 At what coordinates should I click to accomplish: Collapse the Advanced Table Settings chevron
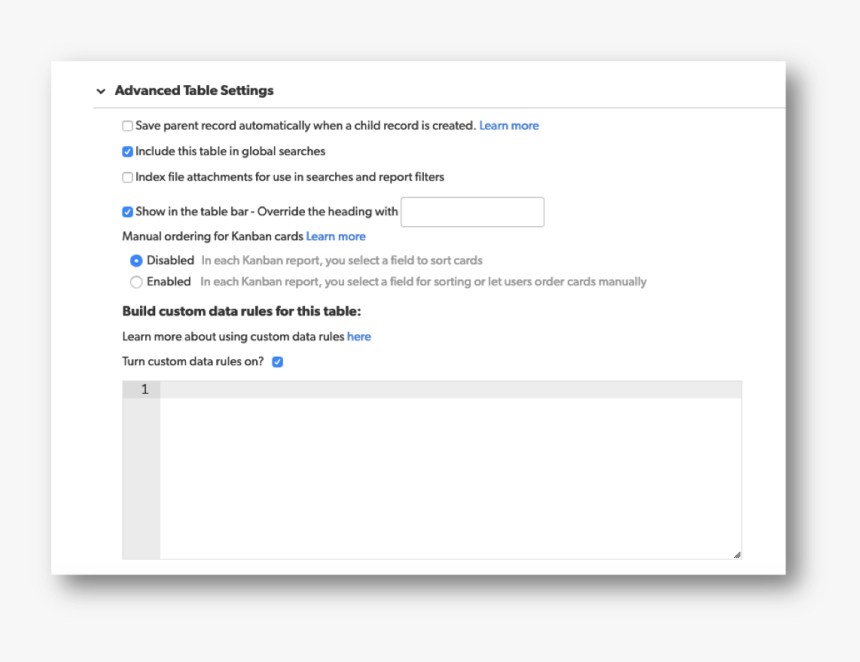pos(101,91)
